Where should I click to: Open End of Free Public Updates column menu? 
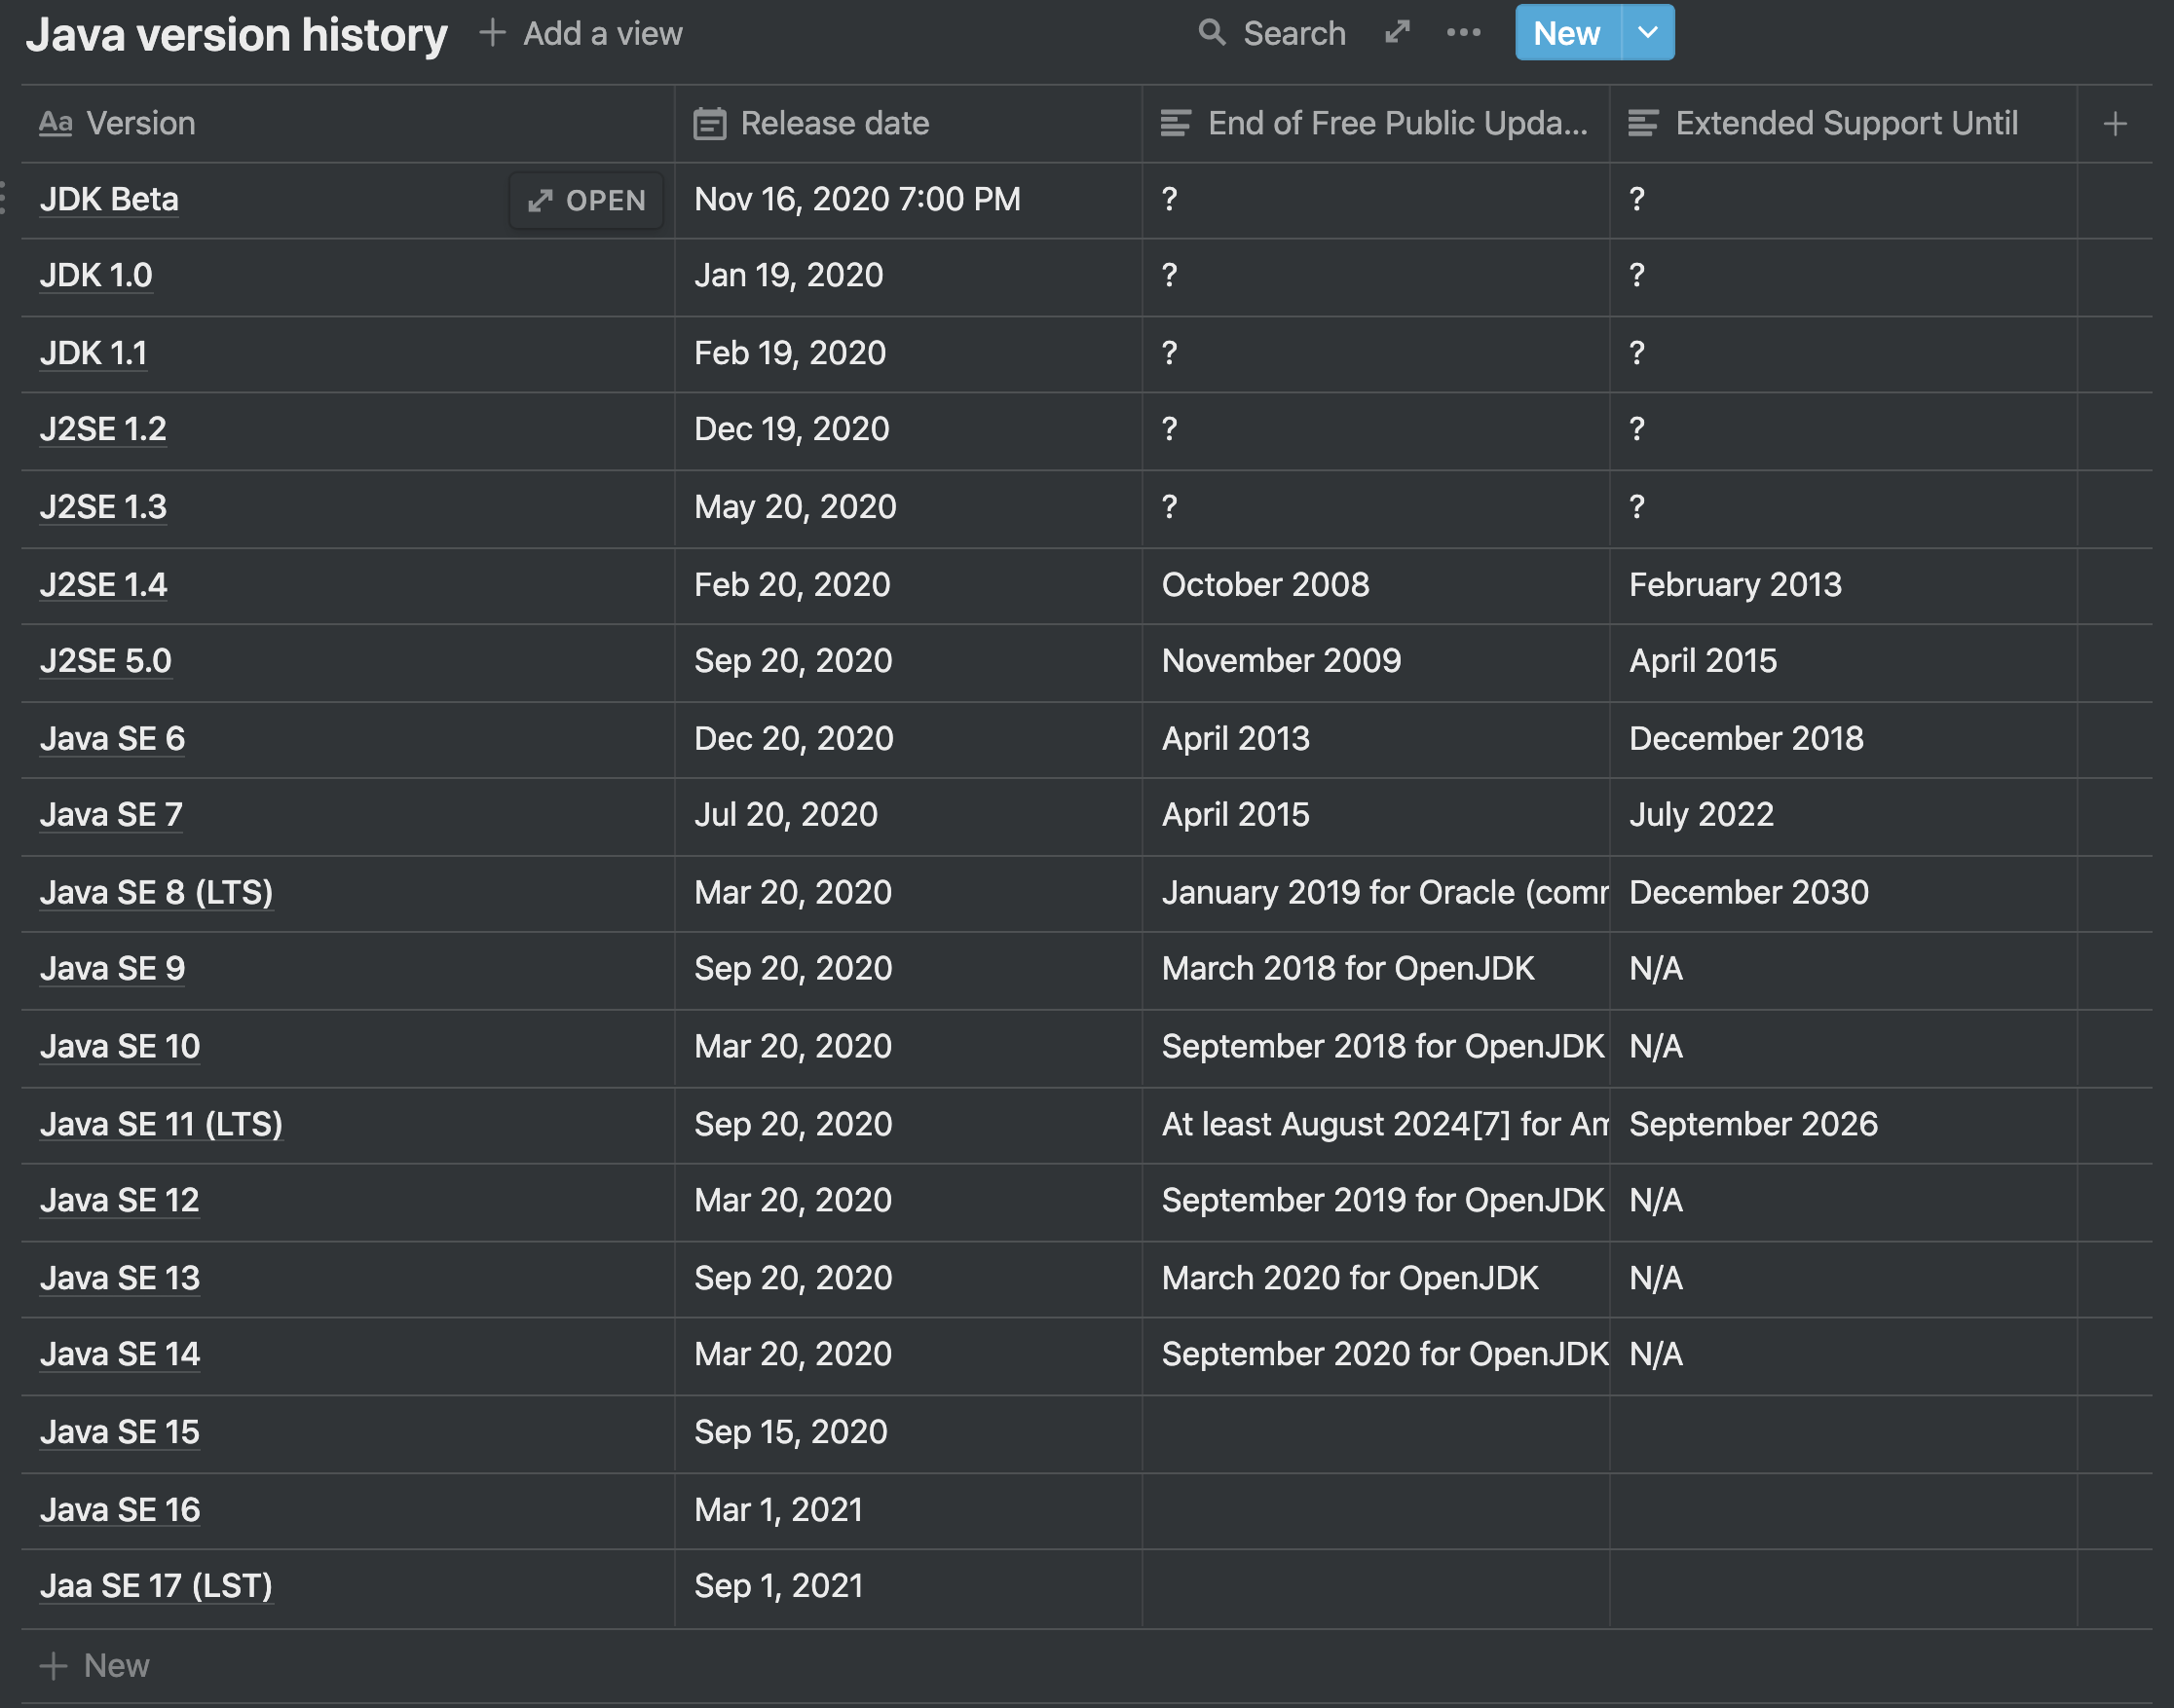pos(1396,124)
